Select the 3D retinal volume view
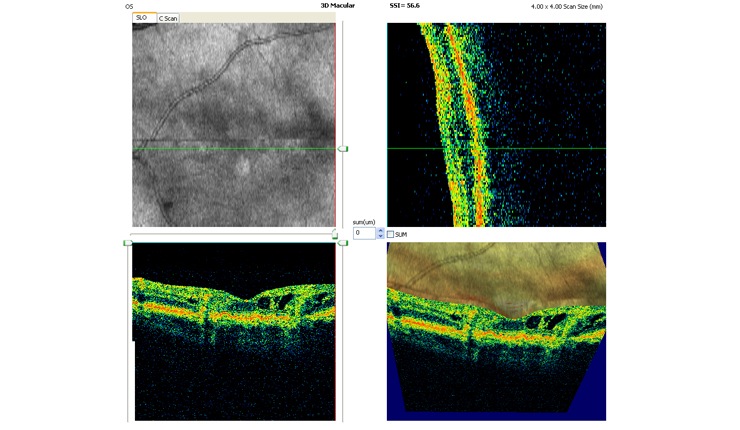This screenshot has height=430, width=740. 496,330
